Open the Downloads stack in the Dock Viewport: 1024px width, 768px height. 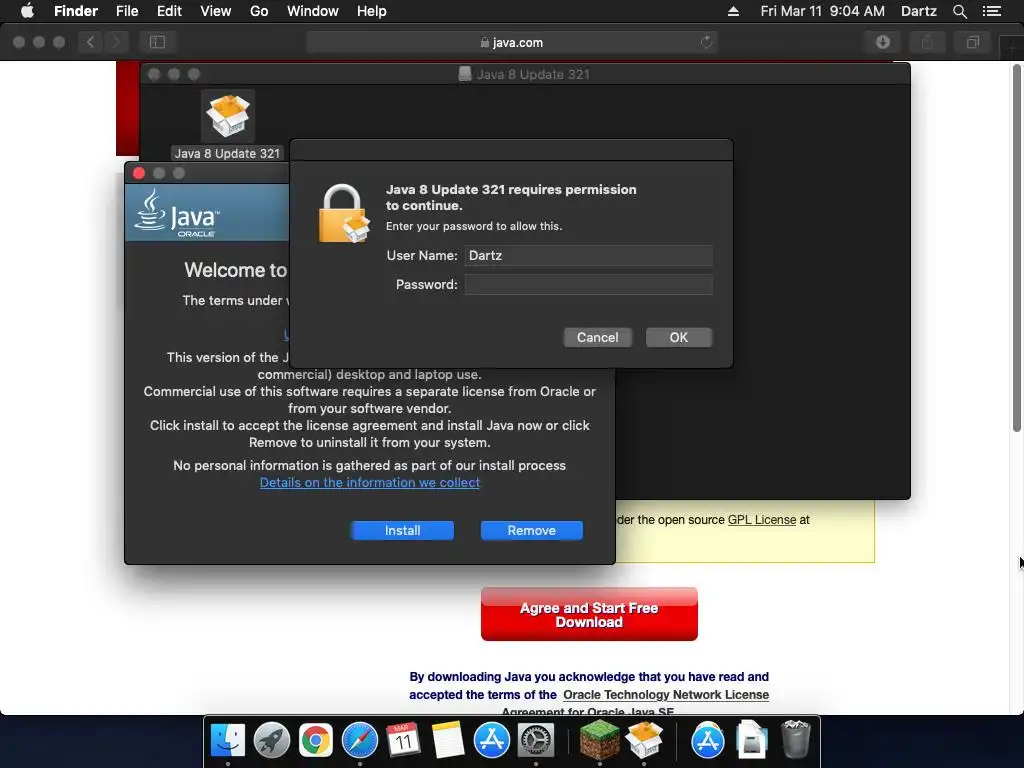[751, 739]
